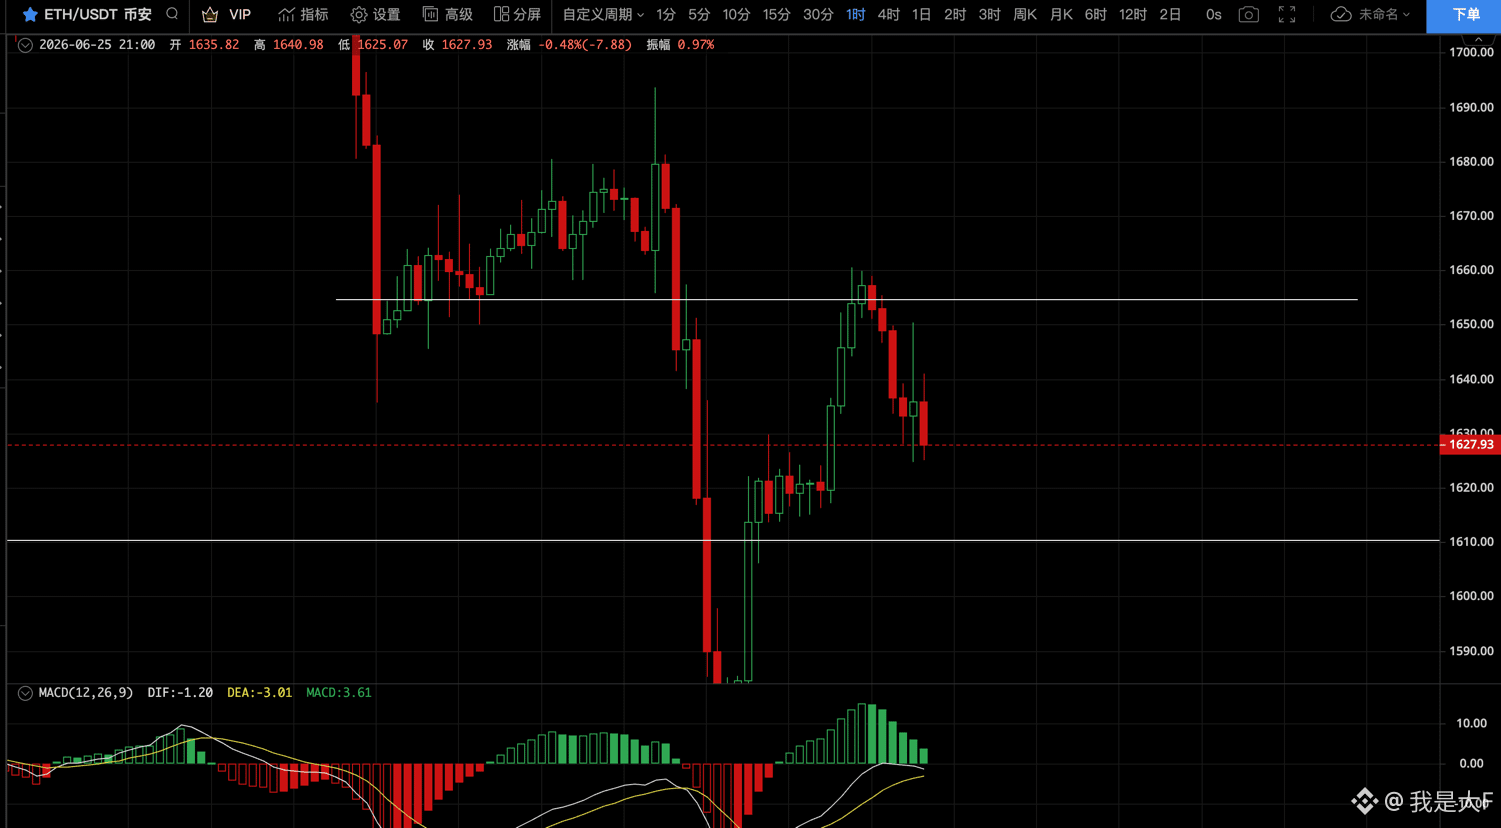
Task: Collapse the MACD indicator legend arrow
Action: 25,692
